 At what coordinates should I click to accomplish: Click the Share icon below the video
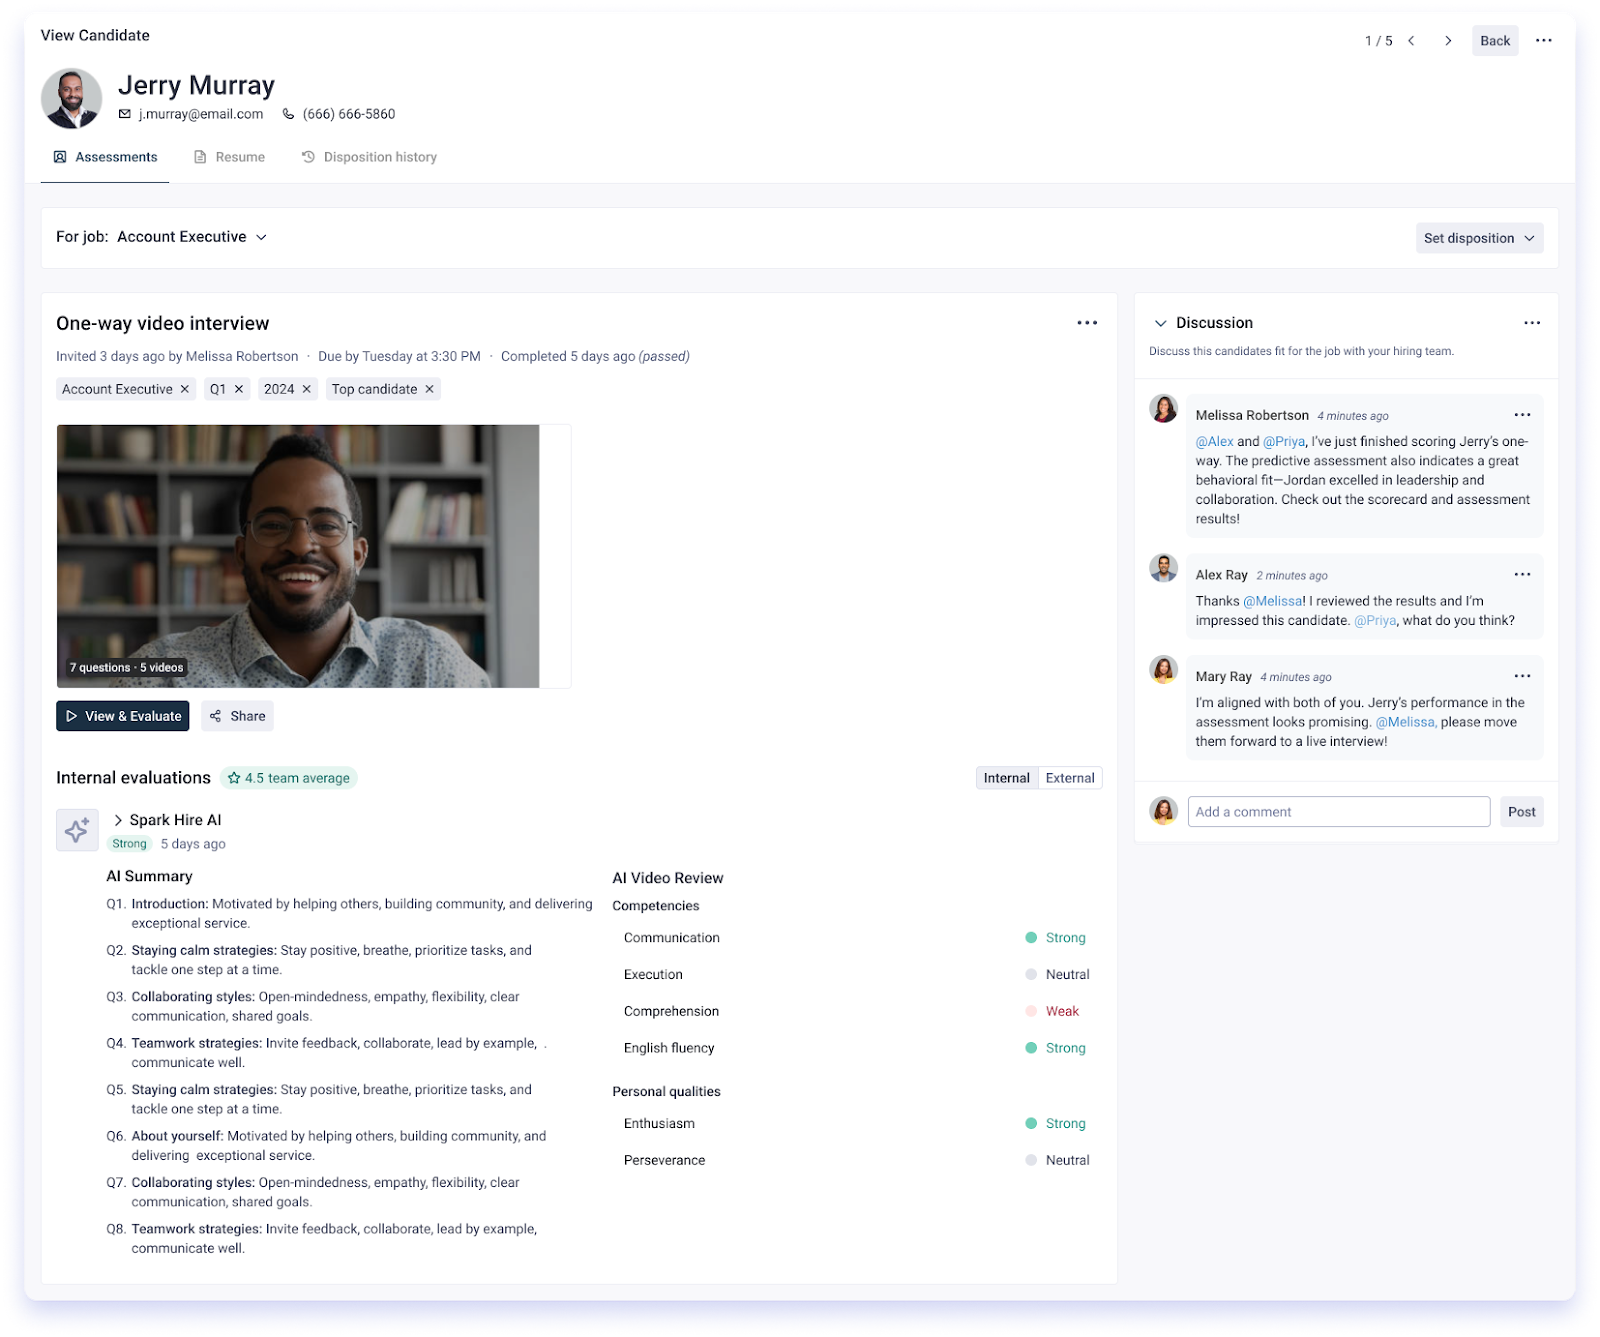coord(216,716)
